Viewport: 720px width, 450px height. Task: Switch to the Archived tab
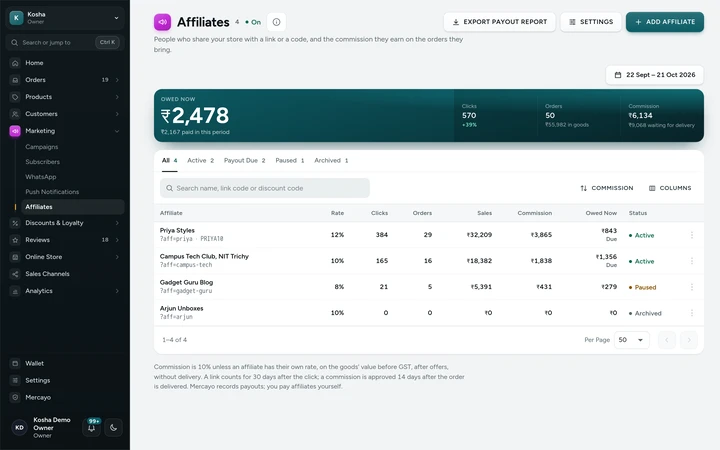click(x=331, y=161)
